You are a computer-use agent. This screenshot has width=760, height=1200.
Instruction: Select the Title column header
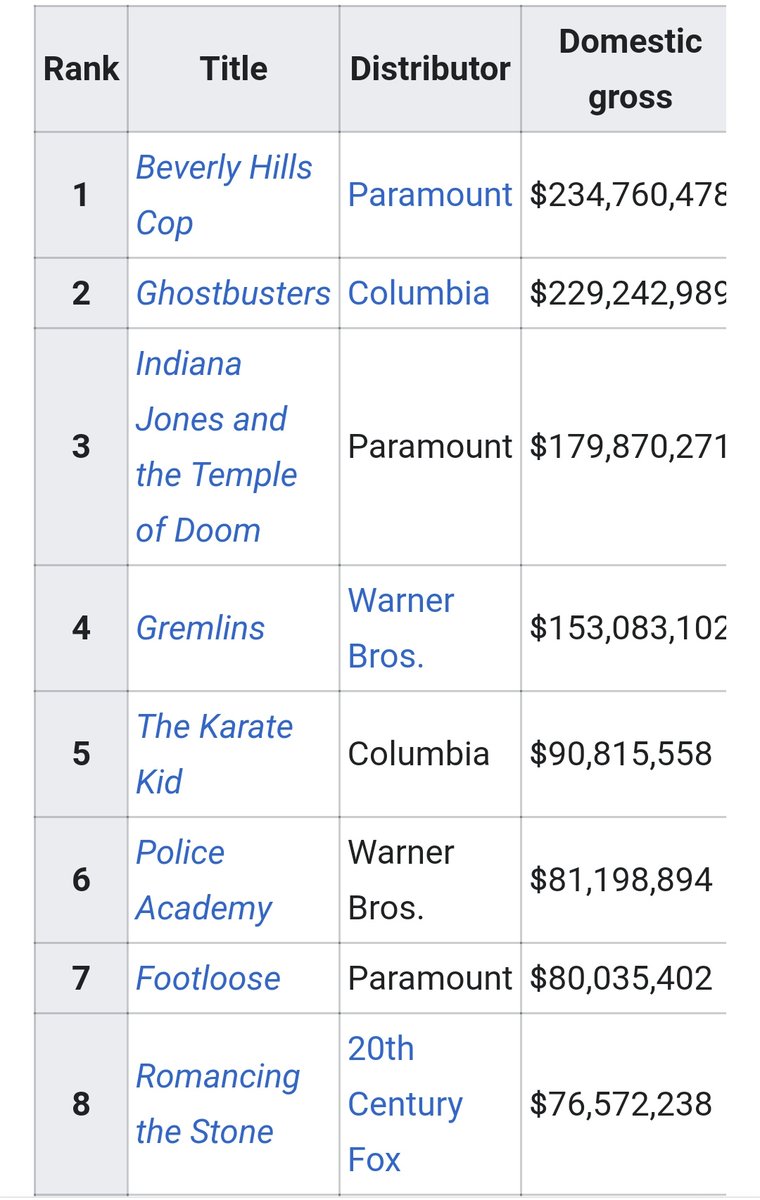coord(233,69)
